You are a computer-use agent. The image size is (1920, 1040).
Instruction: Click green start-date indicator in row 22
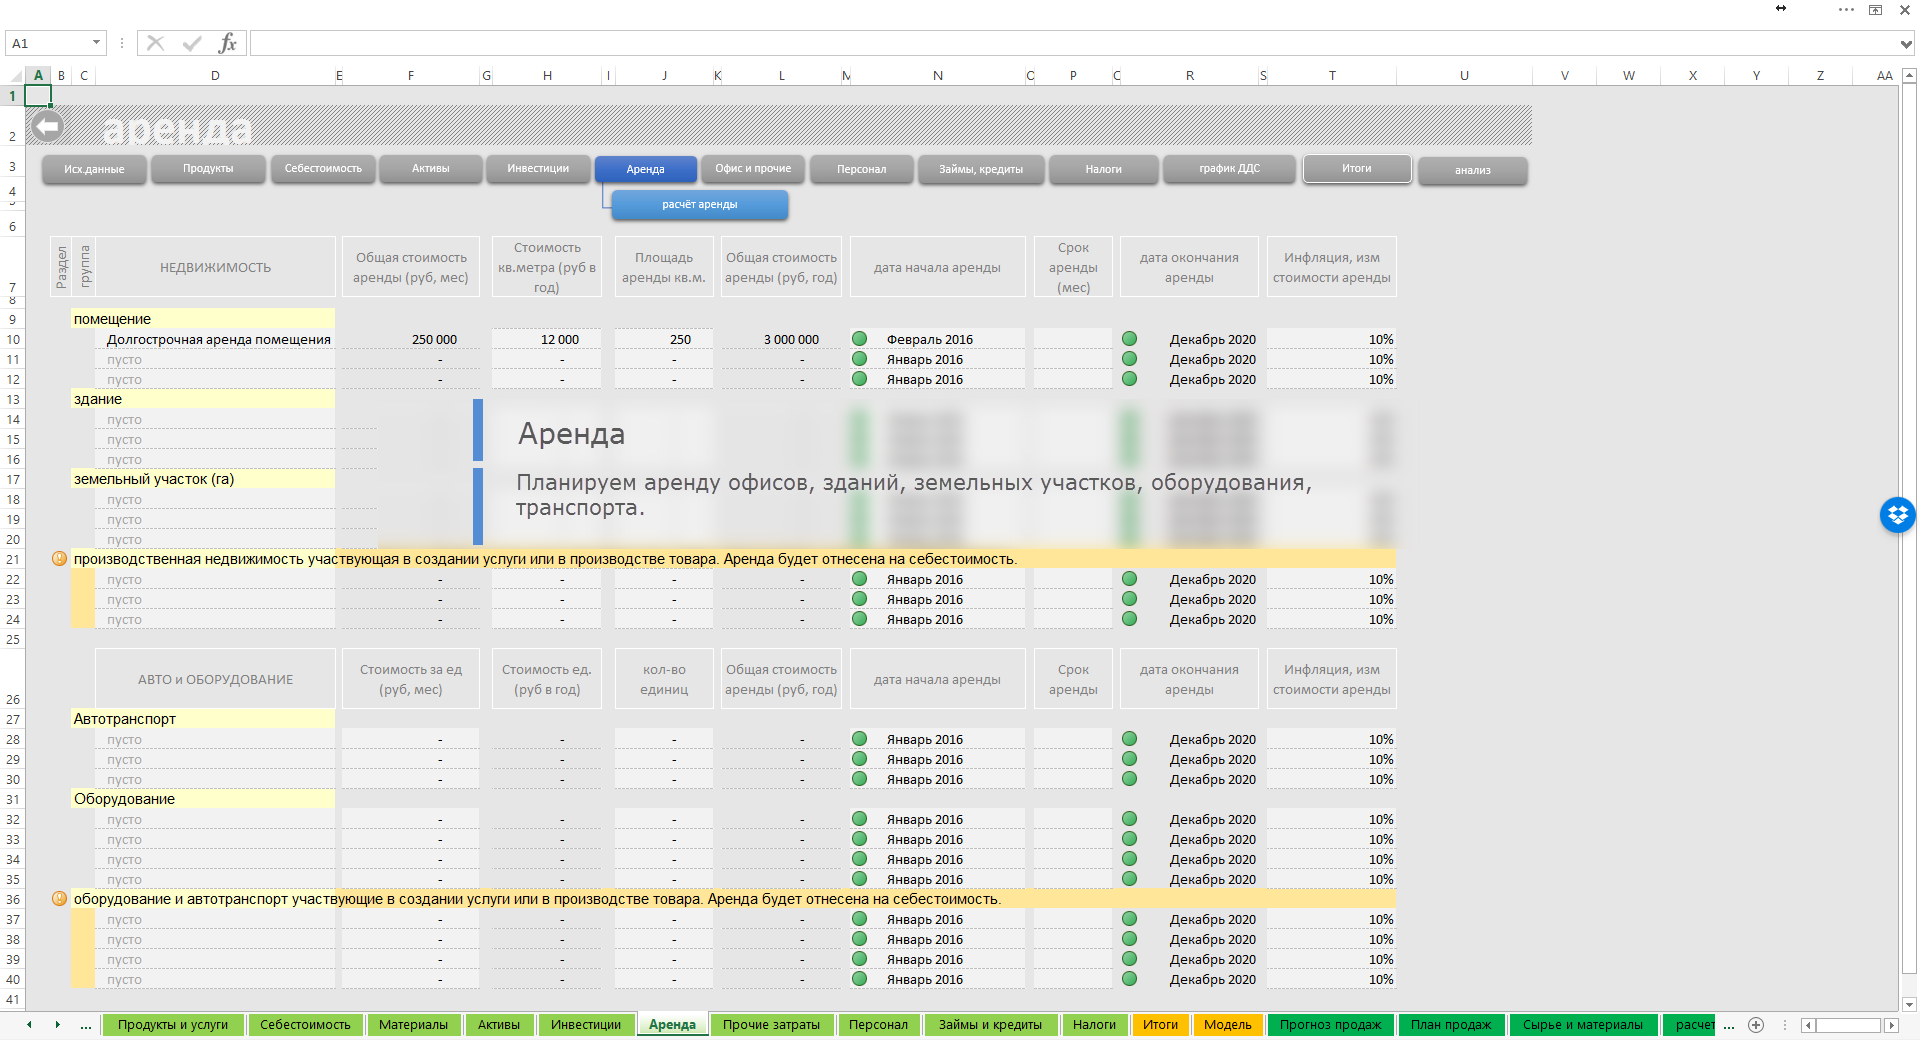859,579
